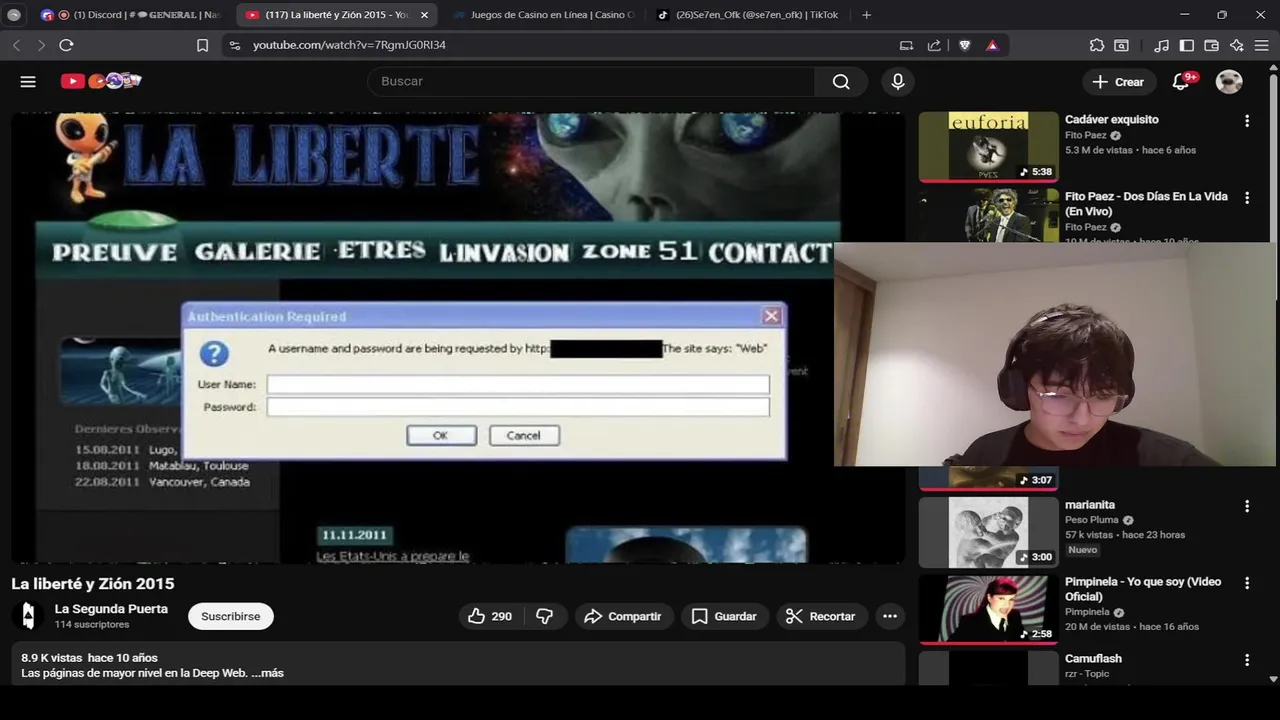This screenshot has width=1280, height=720.
Task: Close the YouTube La liberté tab
Action: 424,15
